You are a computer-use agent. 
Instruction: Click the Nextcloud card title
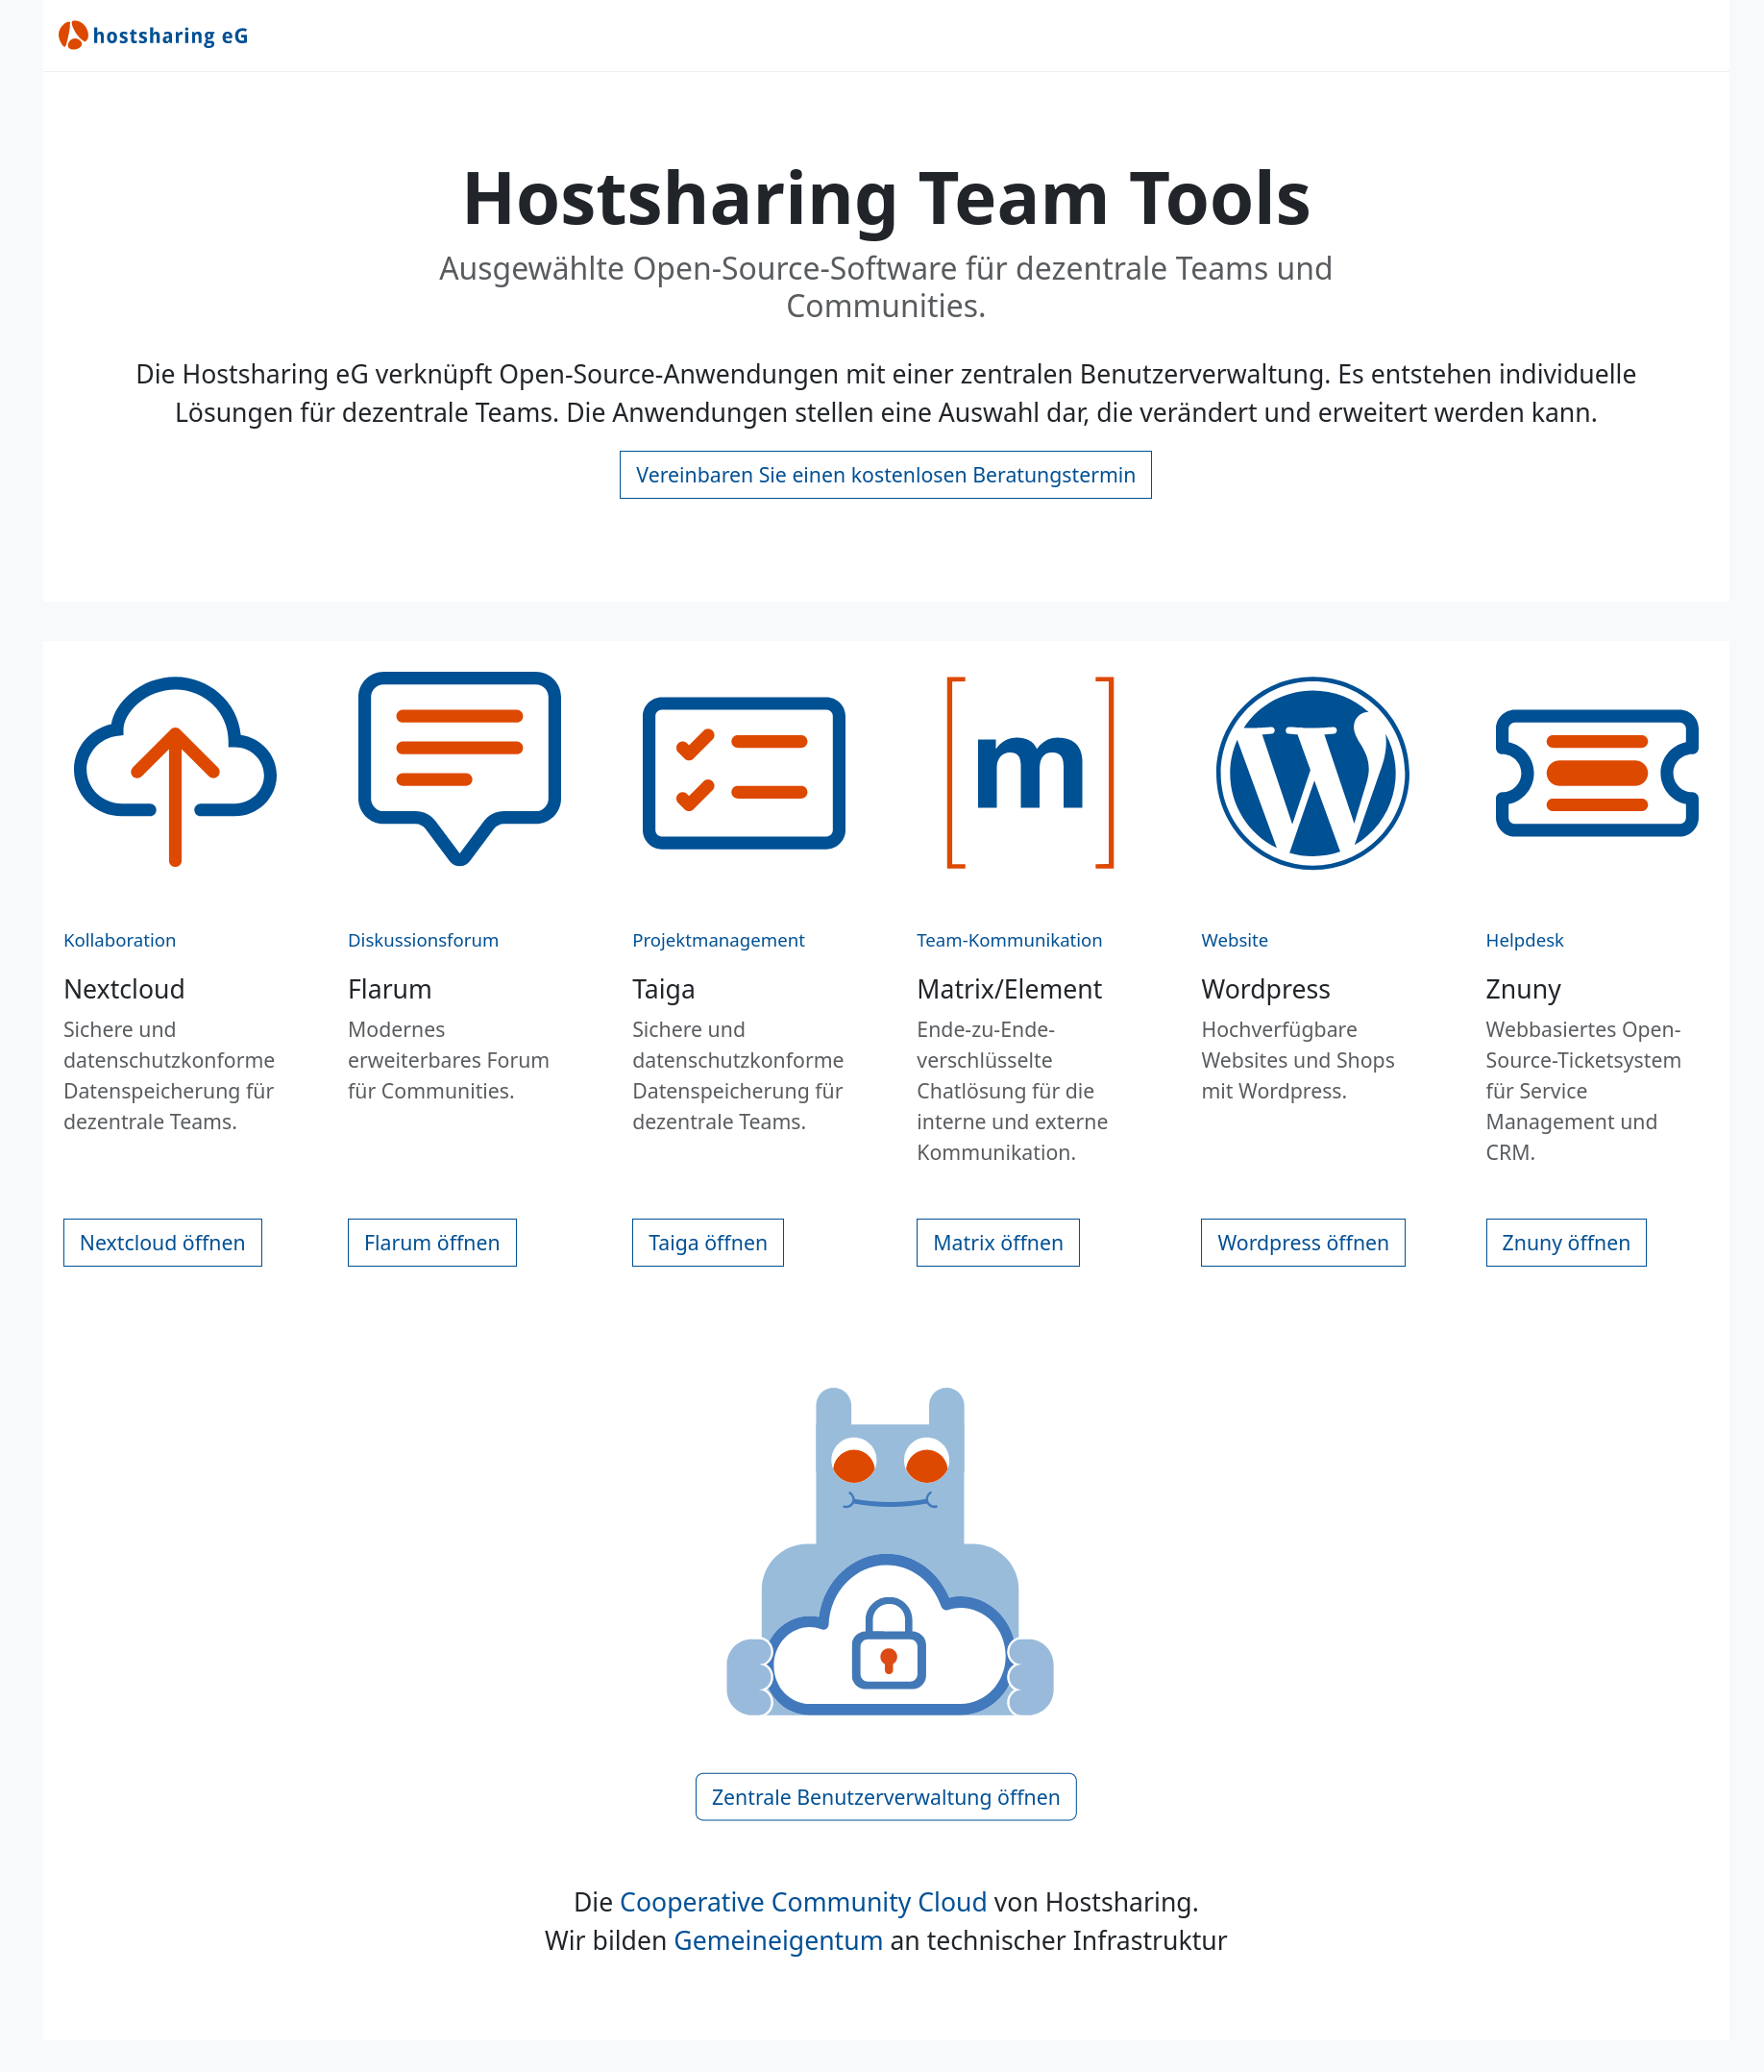tap(124, 989)
